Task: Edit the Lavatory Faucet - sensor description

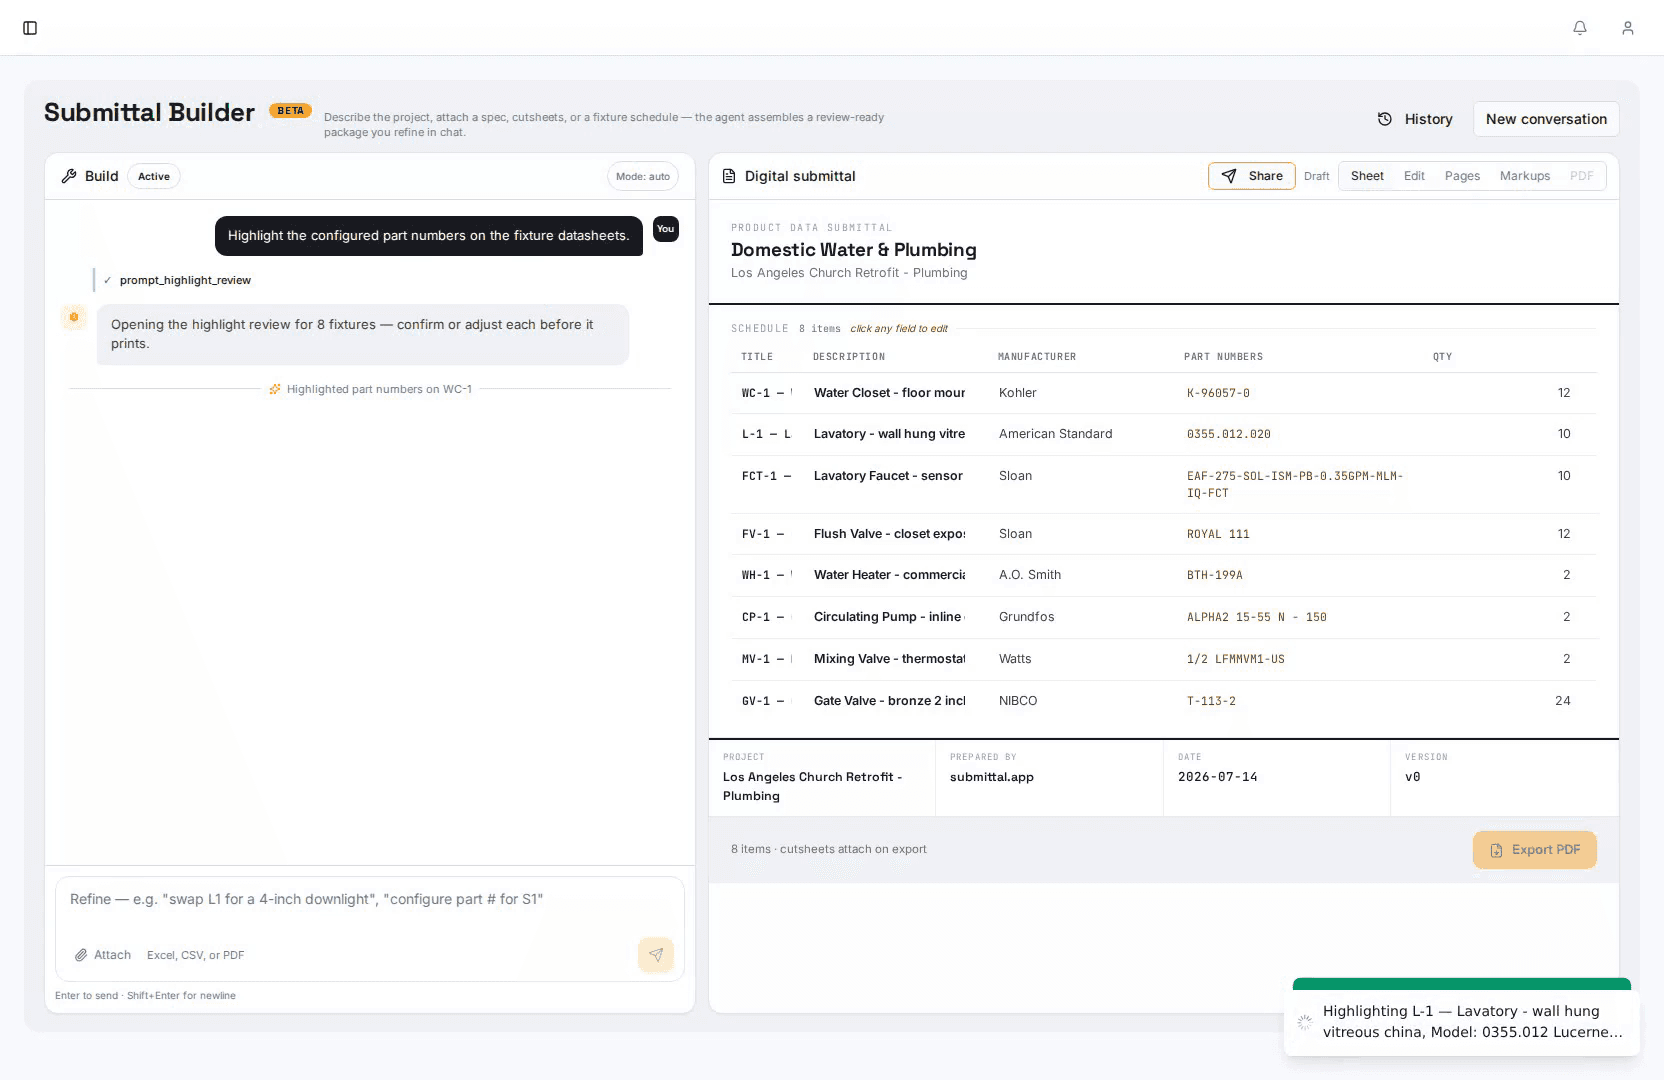Action: tap(889, 476)
